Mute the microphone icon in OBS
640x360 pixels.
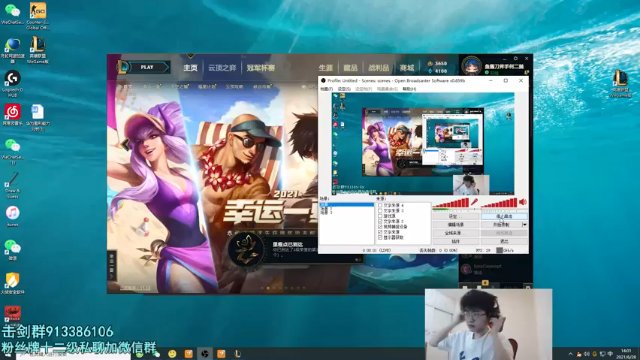pyautogui.click(x=474, y=202)
